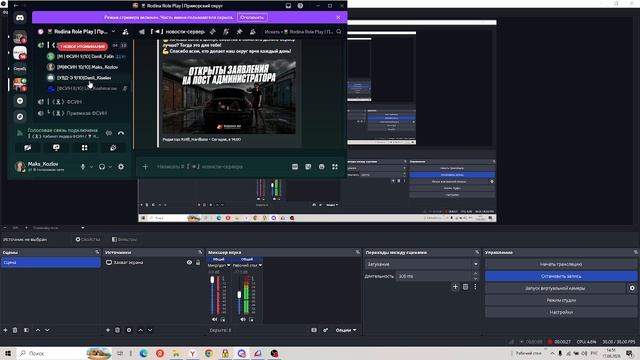
Task: Open output device options arrow beside headphones
Action: pos(110,167)
